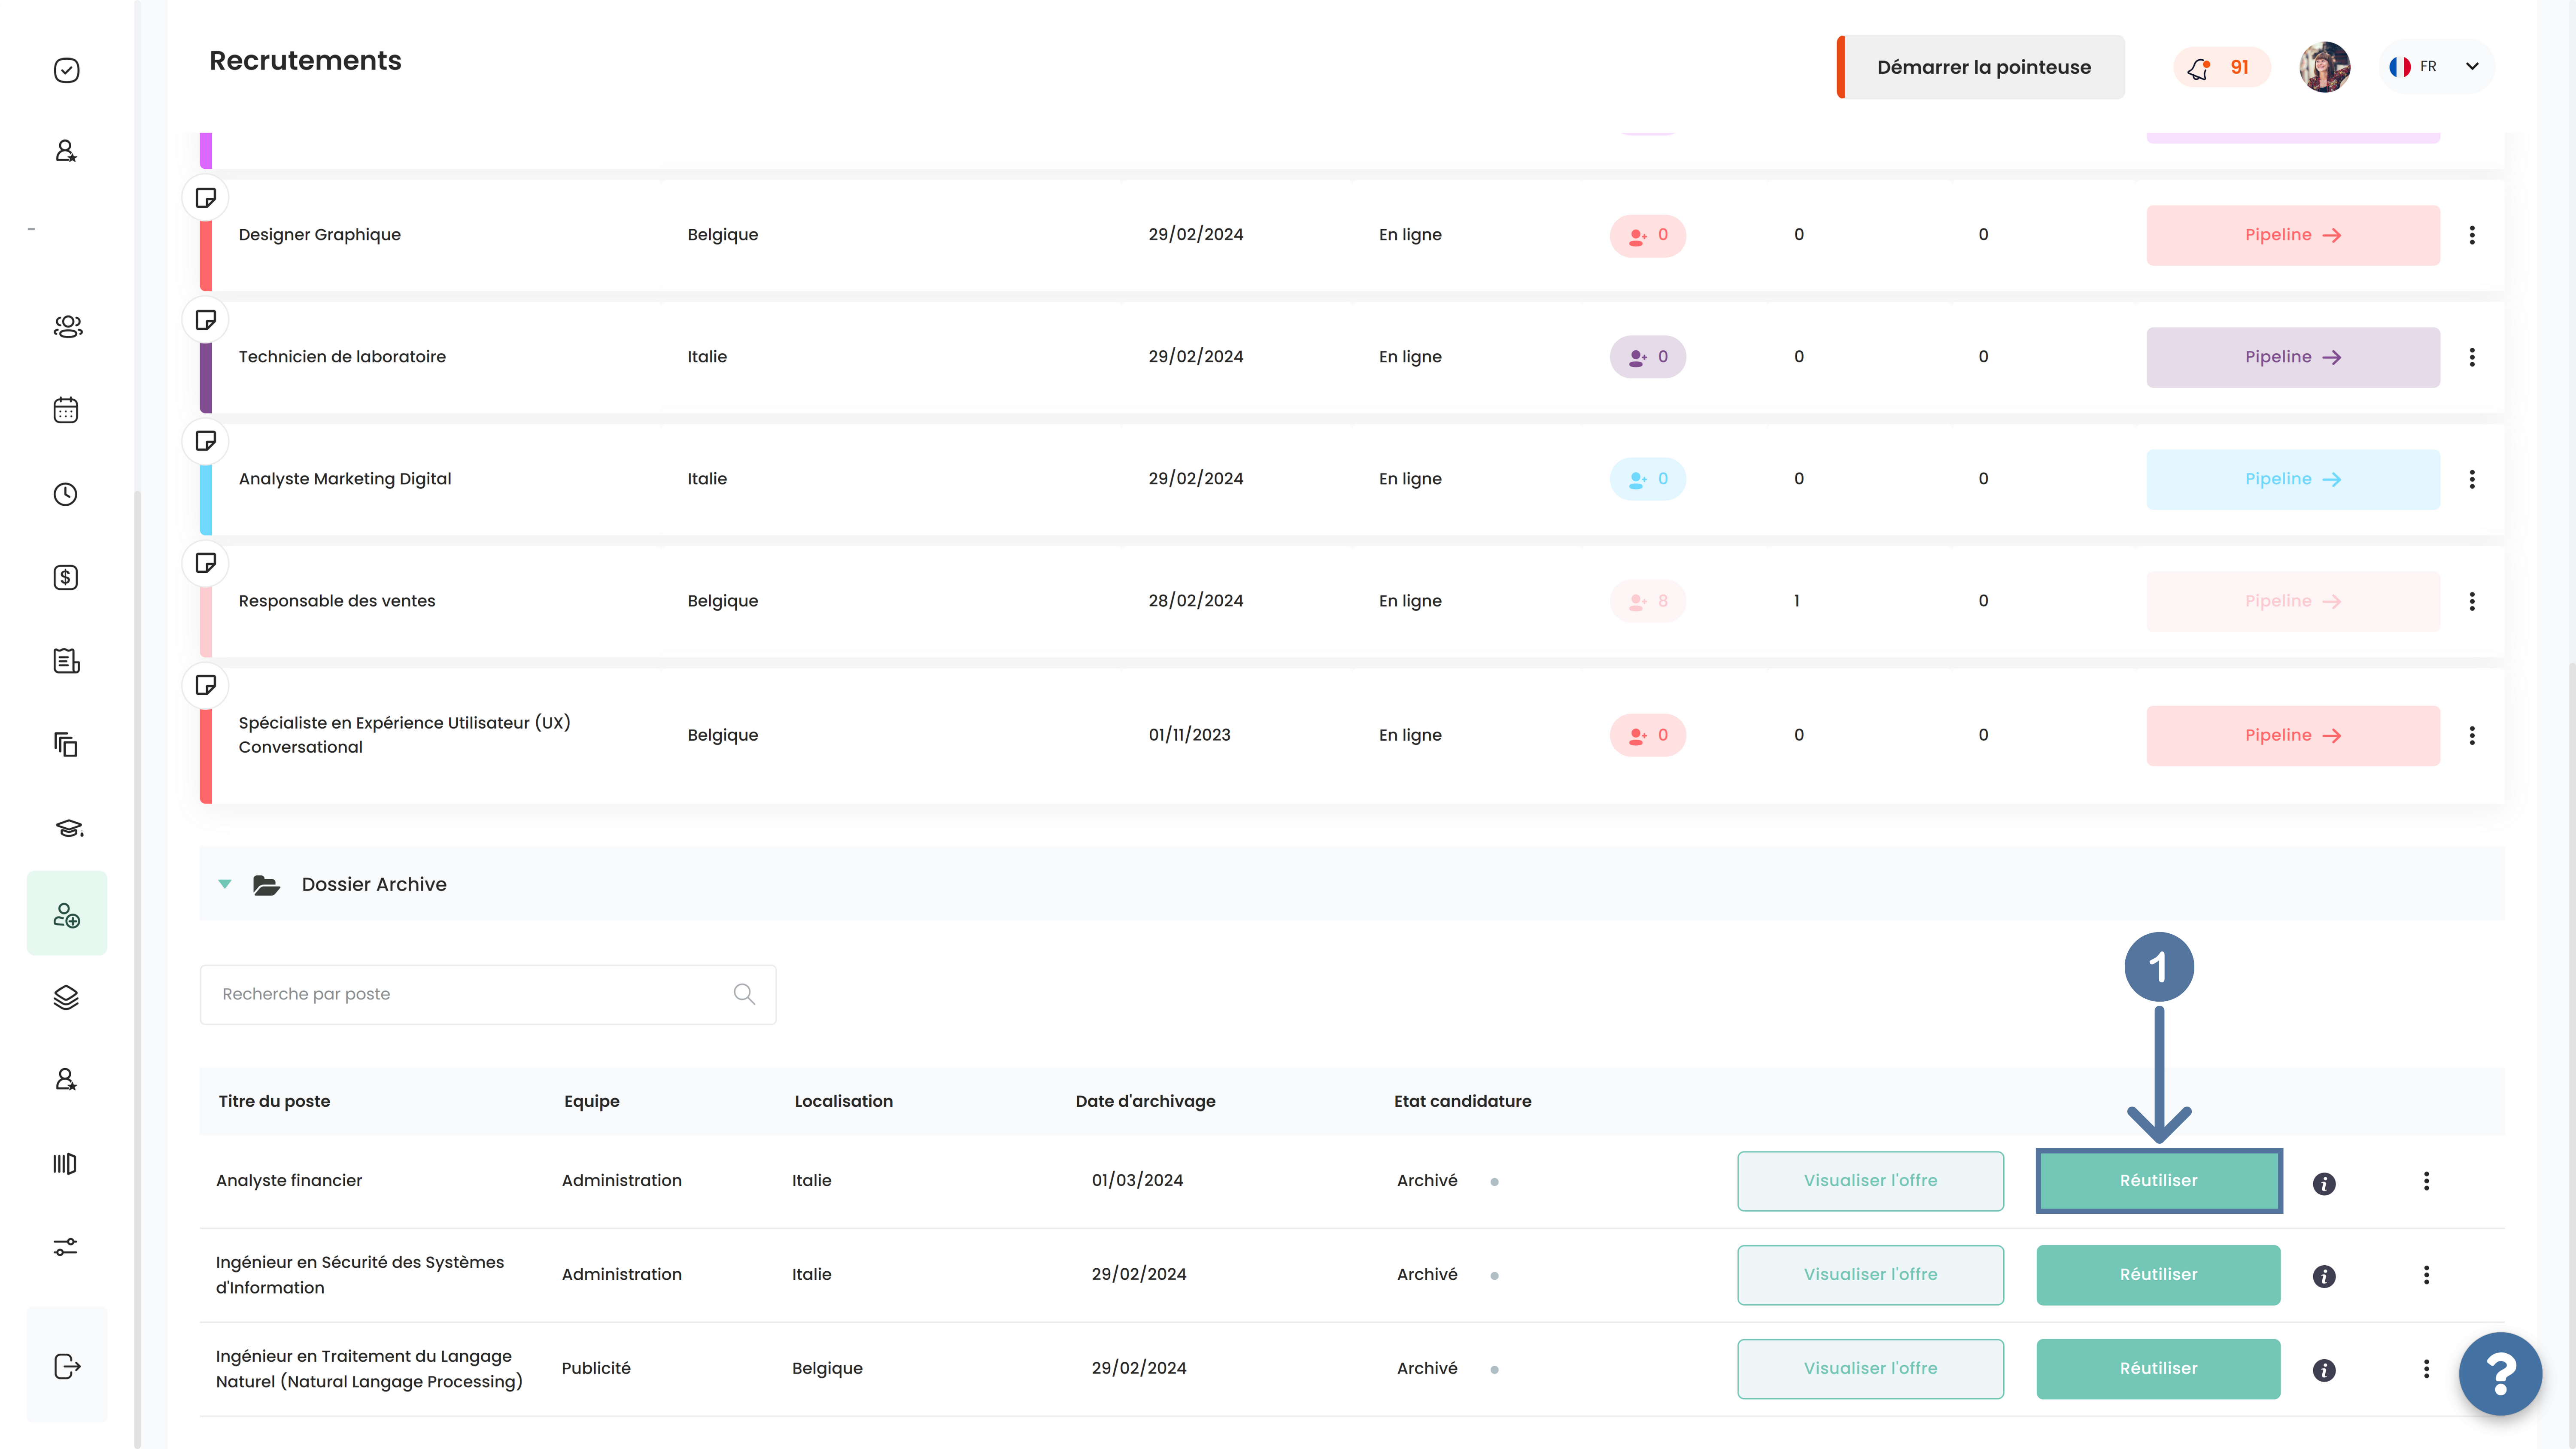Open Pipeline for Spécialiste UX Conversational

(2293, 735)
